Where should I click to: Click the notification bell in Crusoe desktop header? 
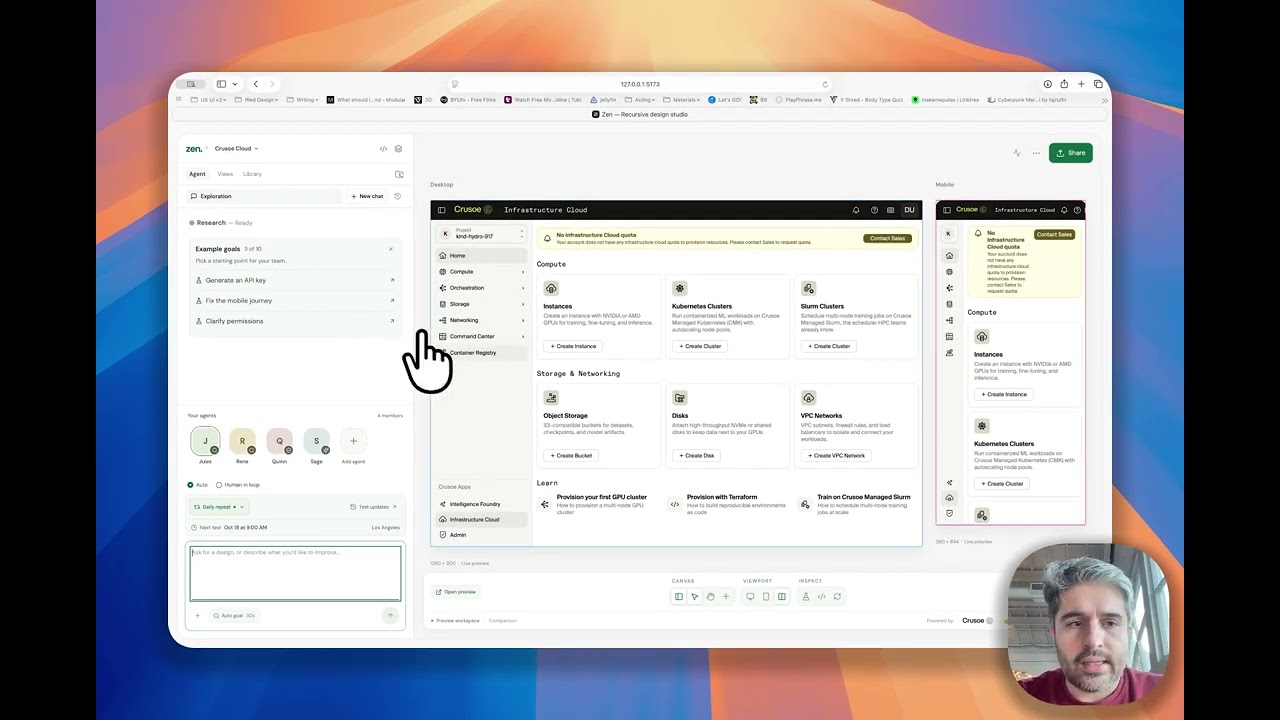coord(856,210)
